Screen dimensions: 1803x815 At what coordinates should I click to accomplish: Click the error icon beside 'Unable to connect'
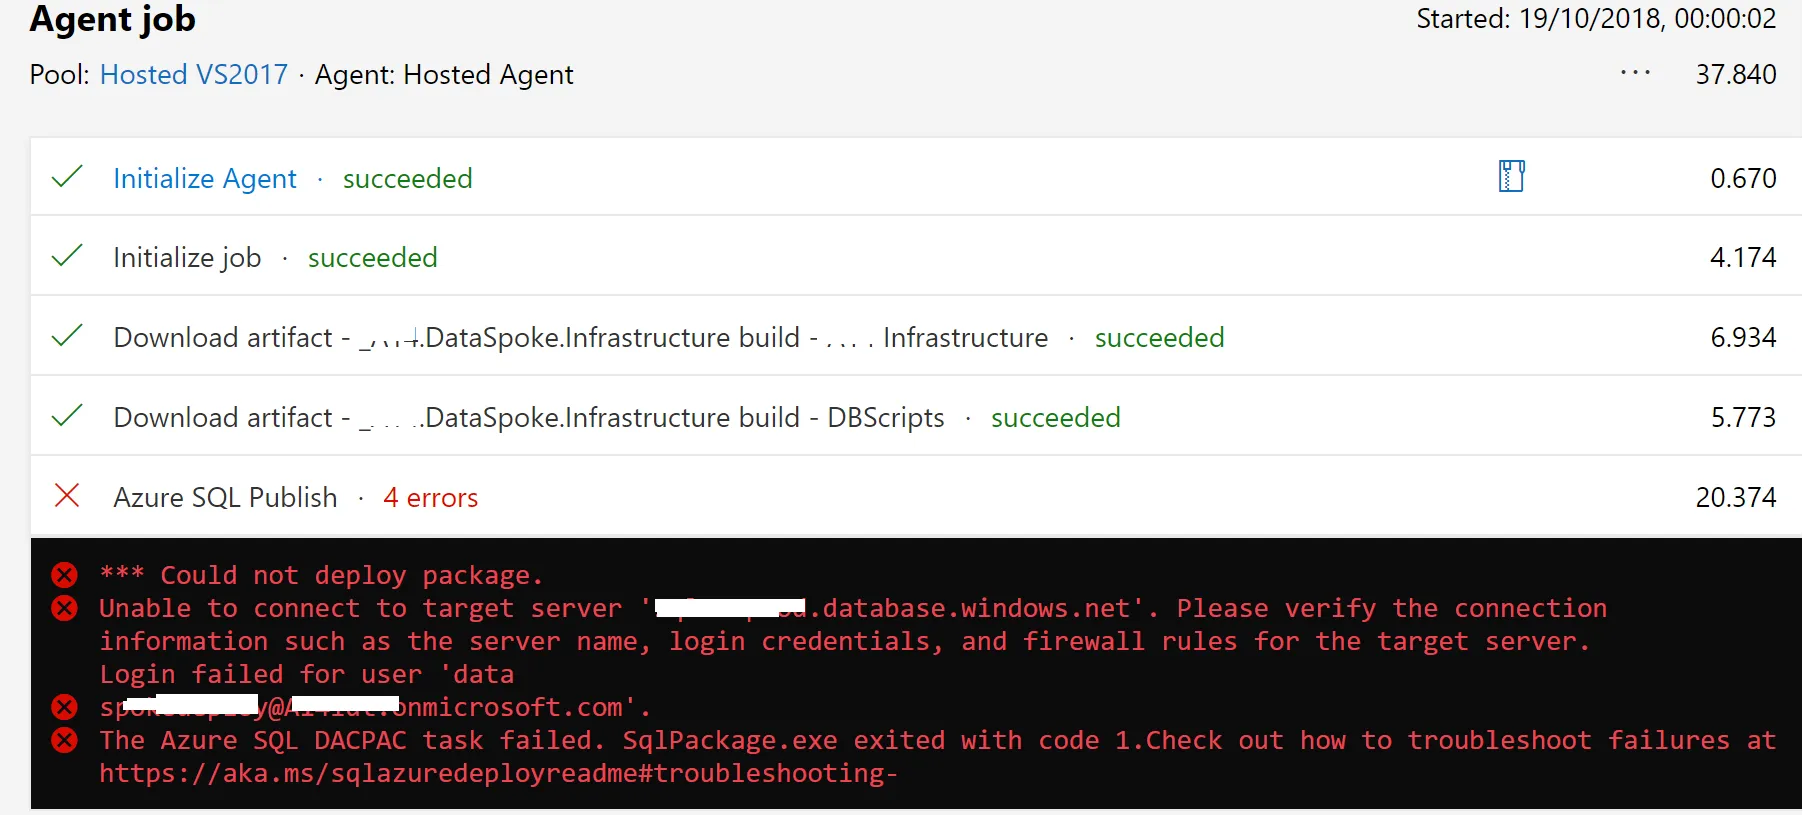click(65, 608)
